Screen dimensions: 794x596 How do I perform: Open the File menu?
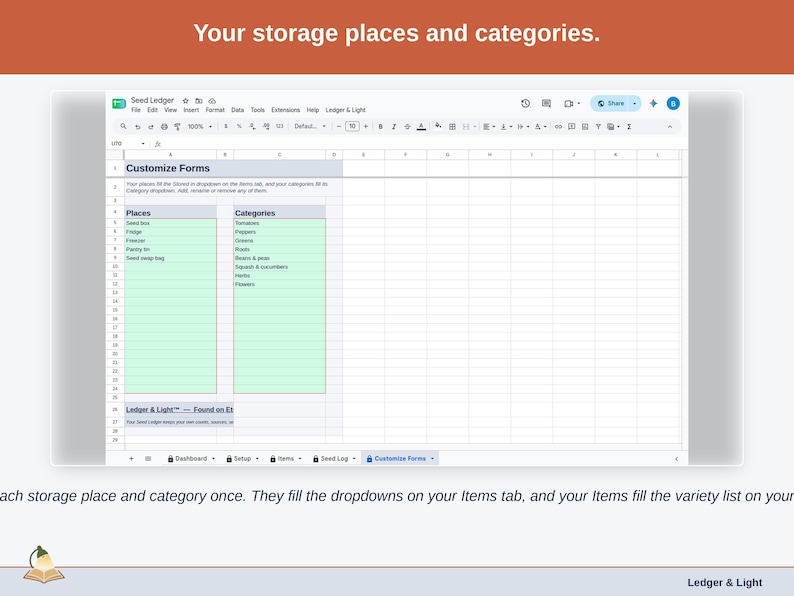136,110
